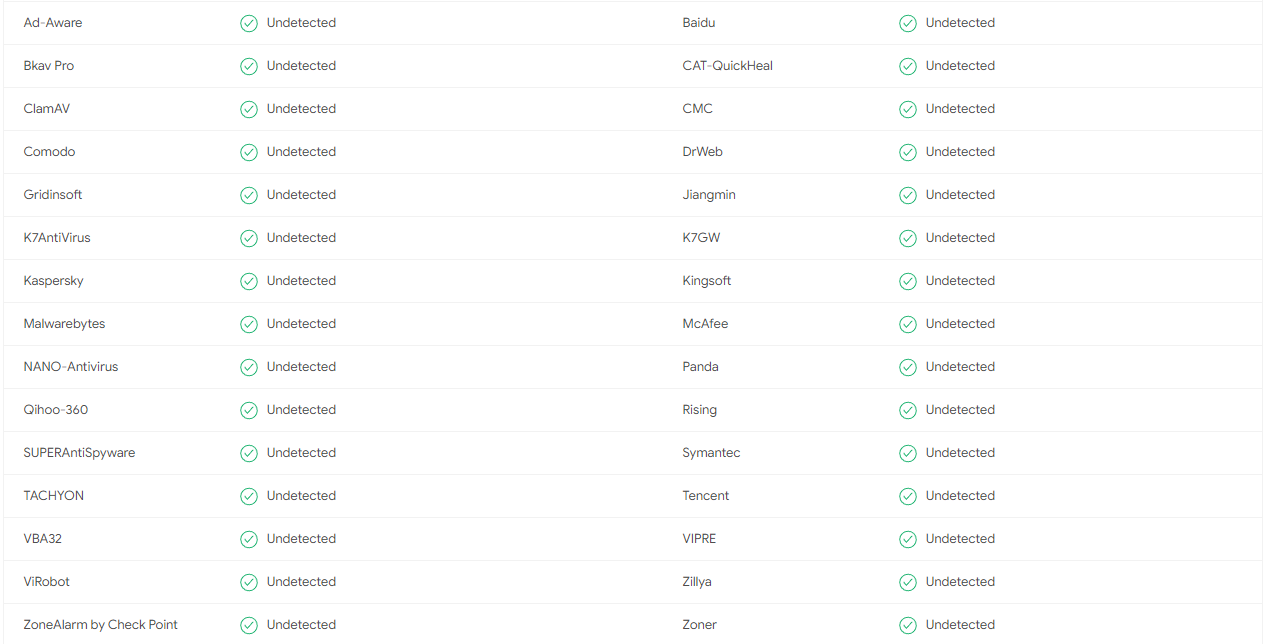Select the checkmark icon beside ClamAV
This screenshot has height=644, width=1265.
(x=249, y=109)
